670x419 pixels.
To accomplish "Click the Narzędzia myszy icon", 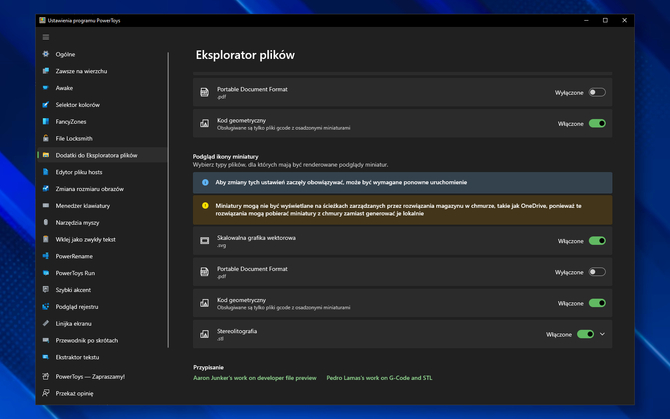I will point(46,223).
